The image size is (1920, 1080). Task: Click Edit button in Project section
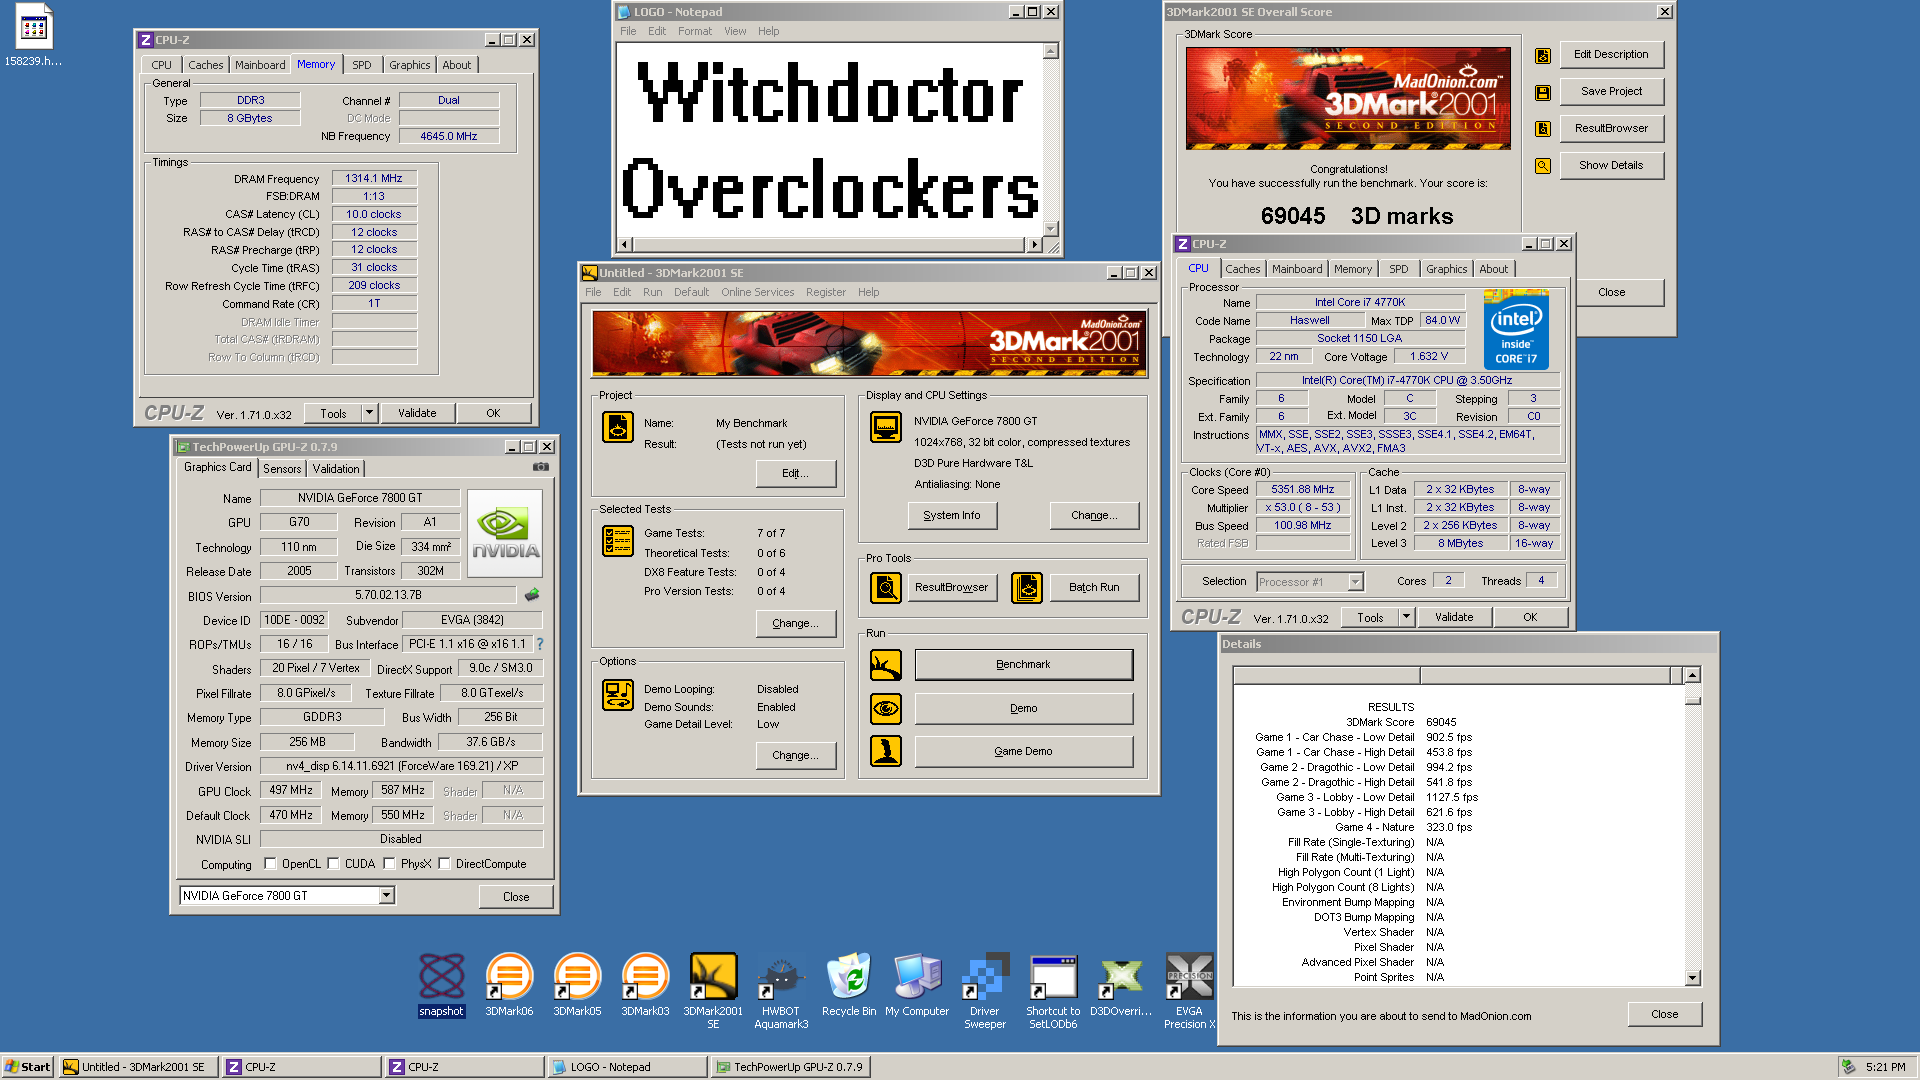click(x=795, y=474)
